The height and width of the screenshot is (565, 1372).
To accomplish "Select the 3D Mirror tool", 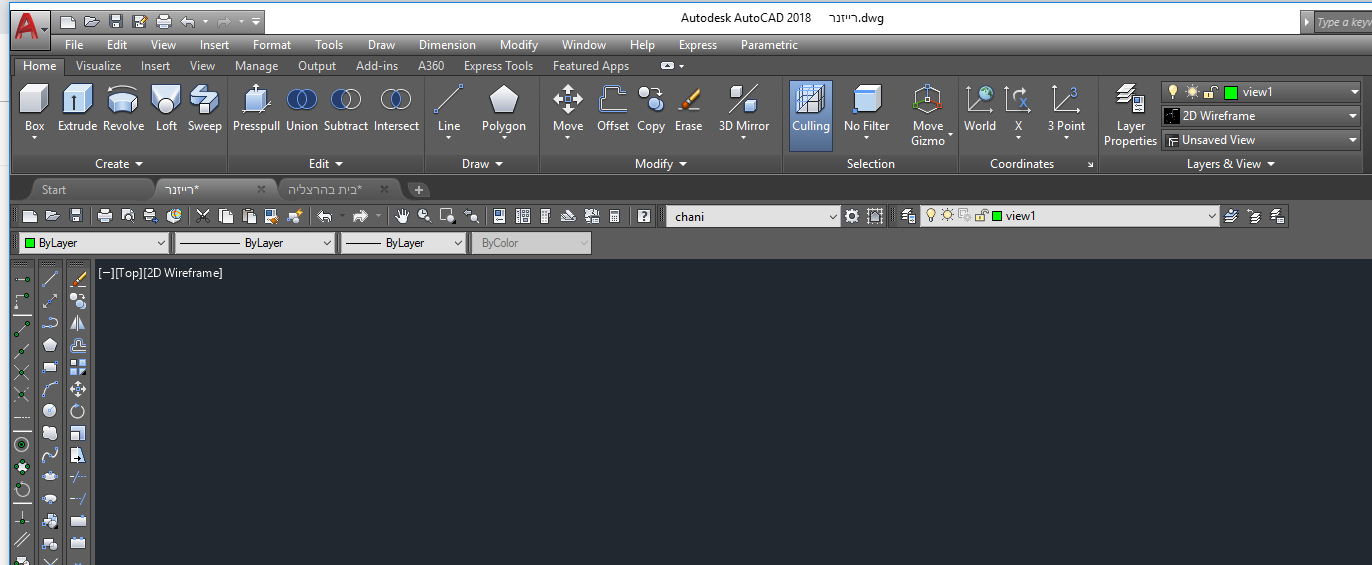I will coord(744,108).
